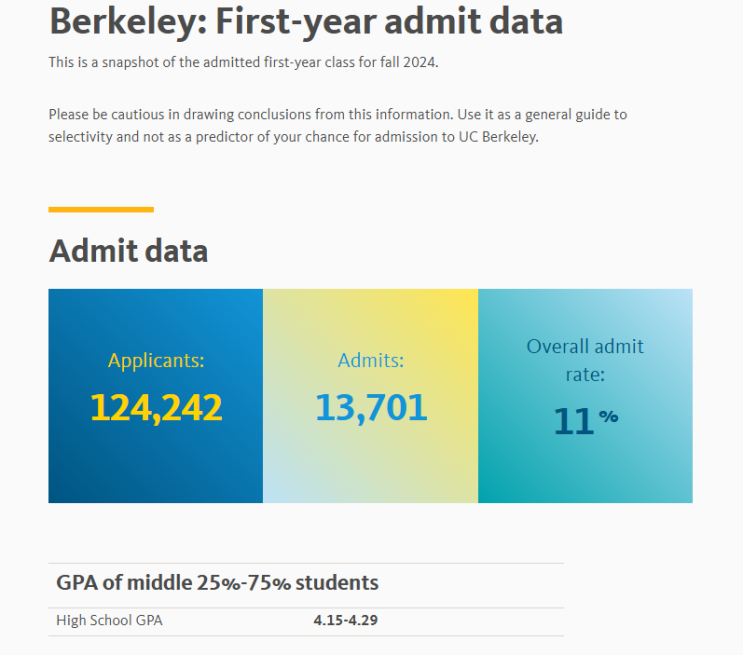Click the "Admit data" section heading
This screenshot has height=655, width=743.
pos(128,250)
